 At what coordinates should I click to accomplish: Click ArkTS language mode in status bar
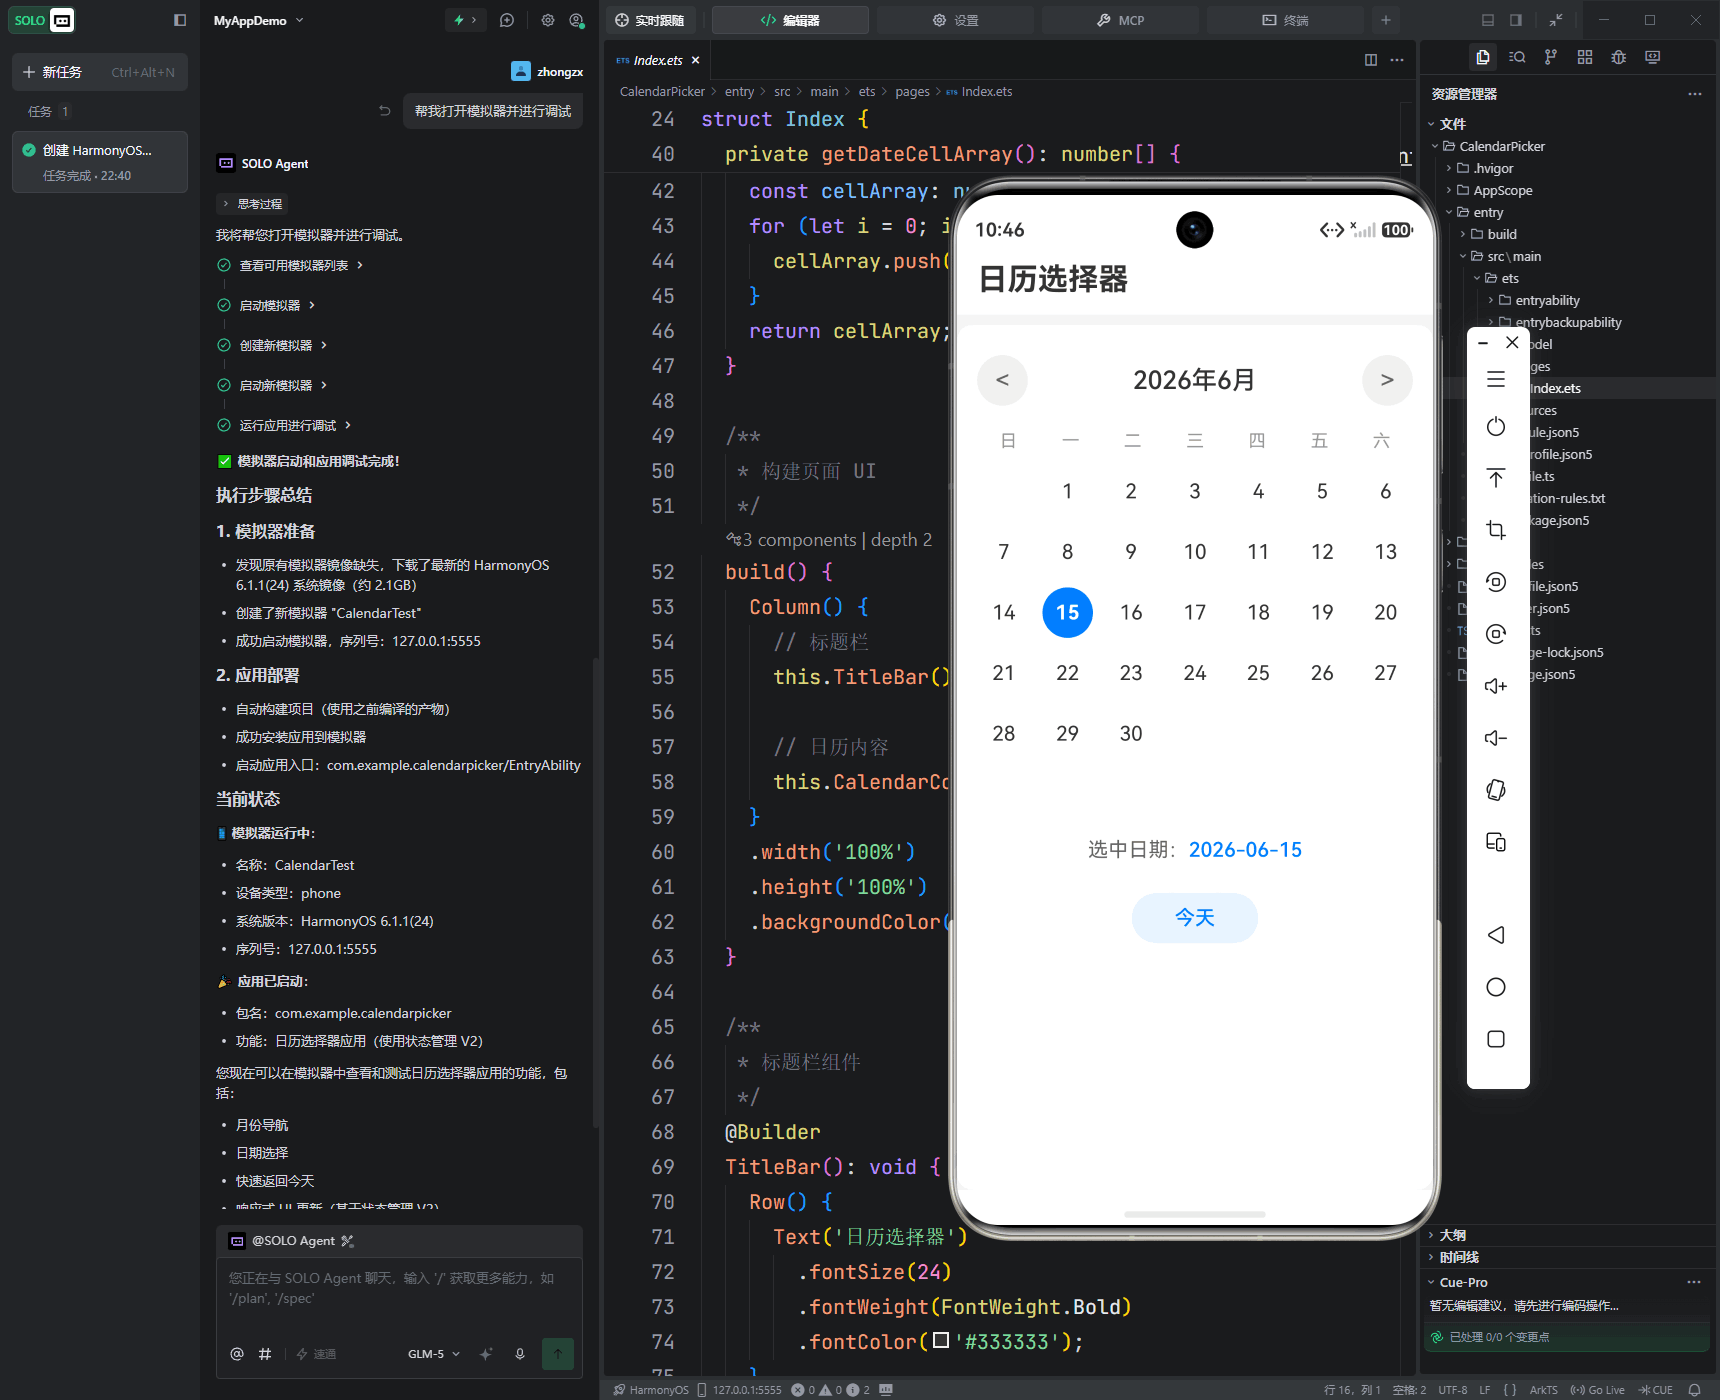click(1543, 1390)
